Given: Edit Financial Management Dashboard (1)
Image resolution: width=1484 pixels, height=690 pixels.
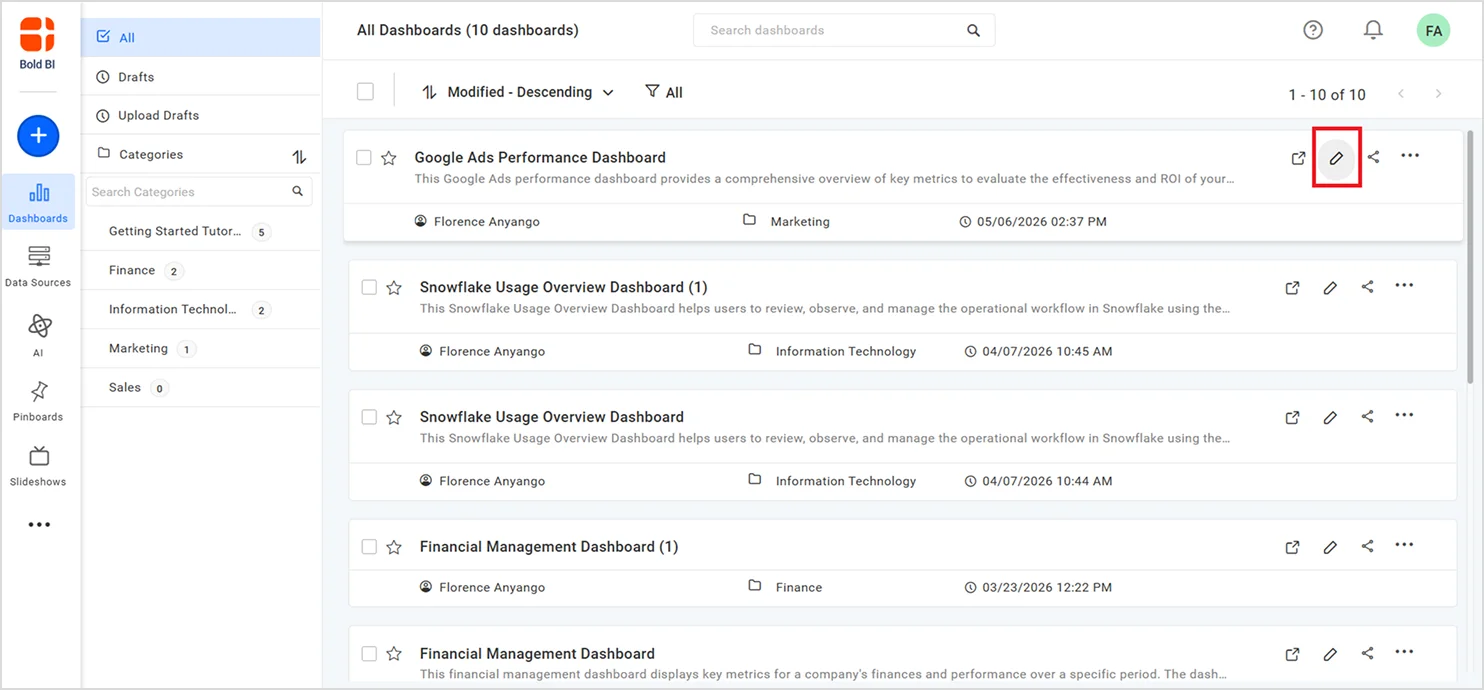Looking at the screenshot, I should pyautogui.click(x=1329, y=547).
